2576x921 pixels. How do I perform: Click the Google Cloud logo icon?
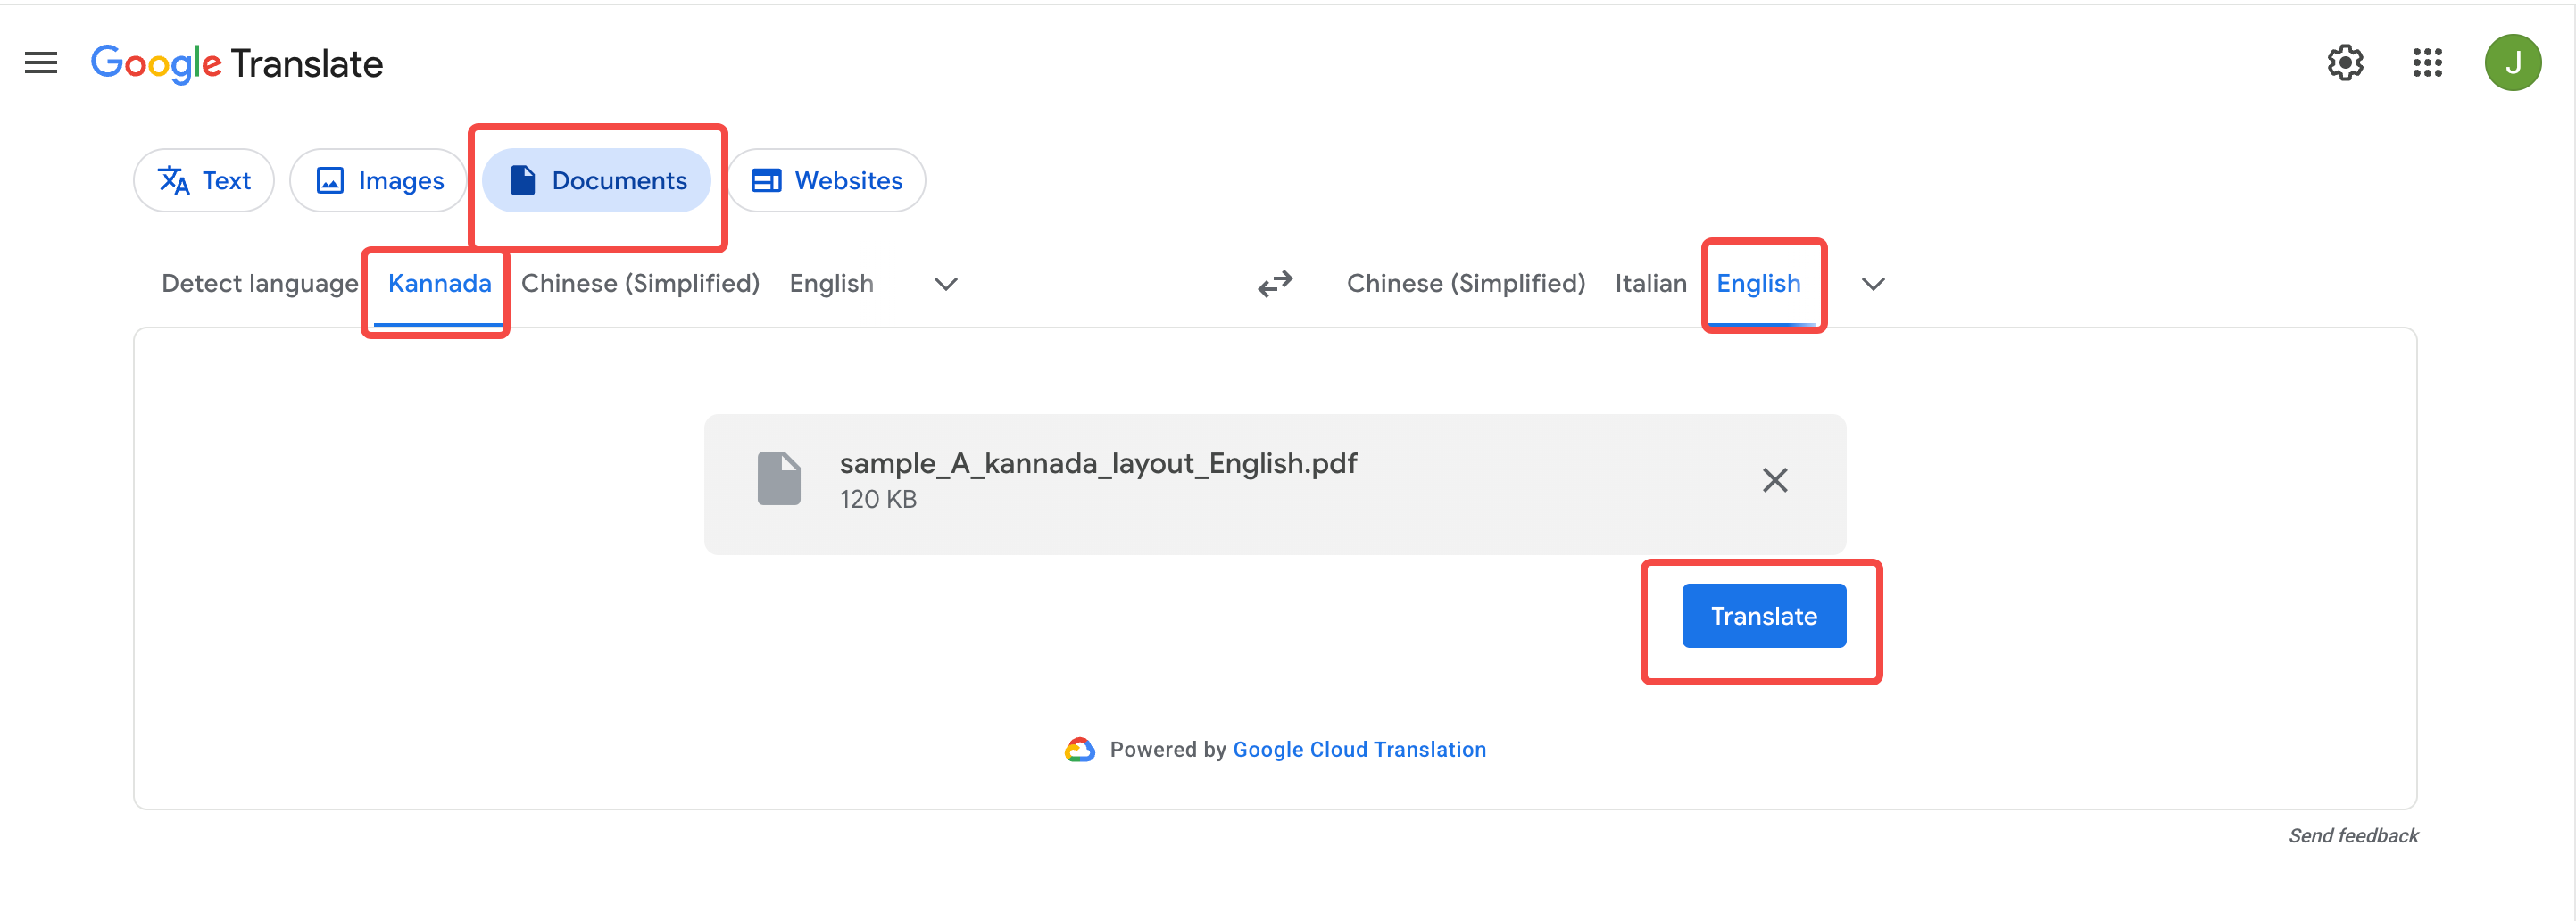pos(1079,750)
